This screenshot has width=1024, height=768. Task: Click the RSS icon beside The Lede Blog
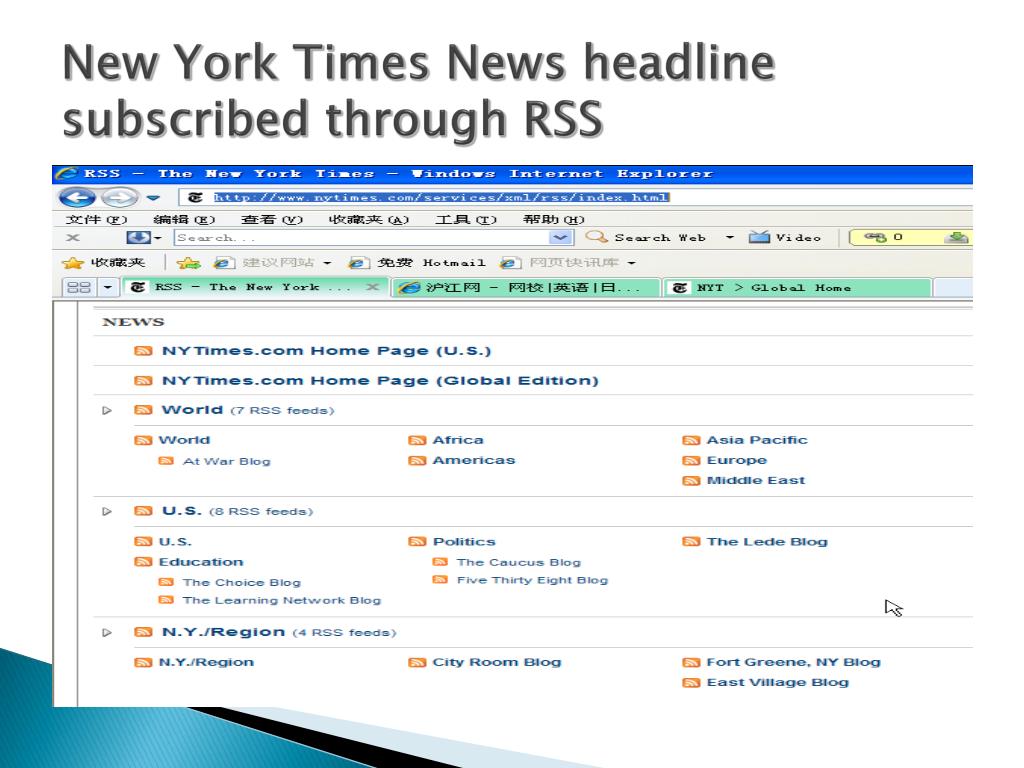tap(691, 541)
